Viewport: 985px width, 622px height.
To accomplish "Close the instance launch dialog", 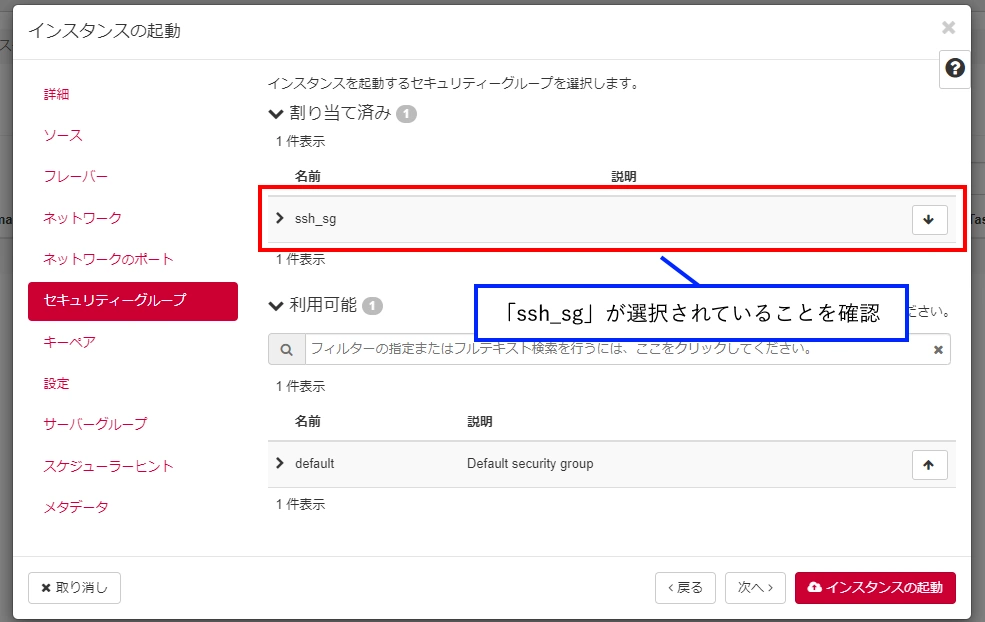I will click(948, 28).
